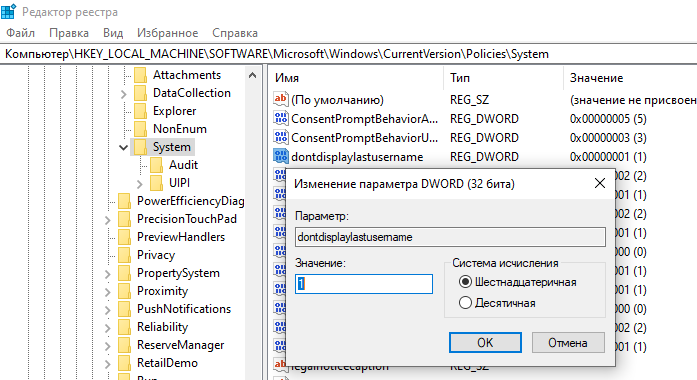The width and height of the screenshot is (697, 380).
Task: Open the Справка menu
Action: point(235,33)
